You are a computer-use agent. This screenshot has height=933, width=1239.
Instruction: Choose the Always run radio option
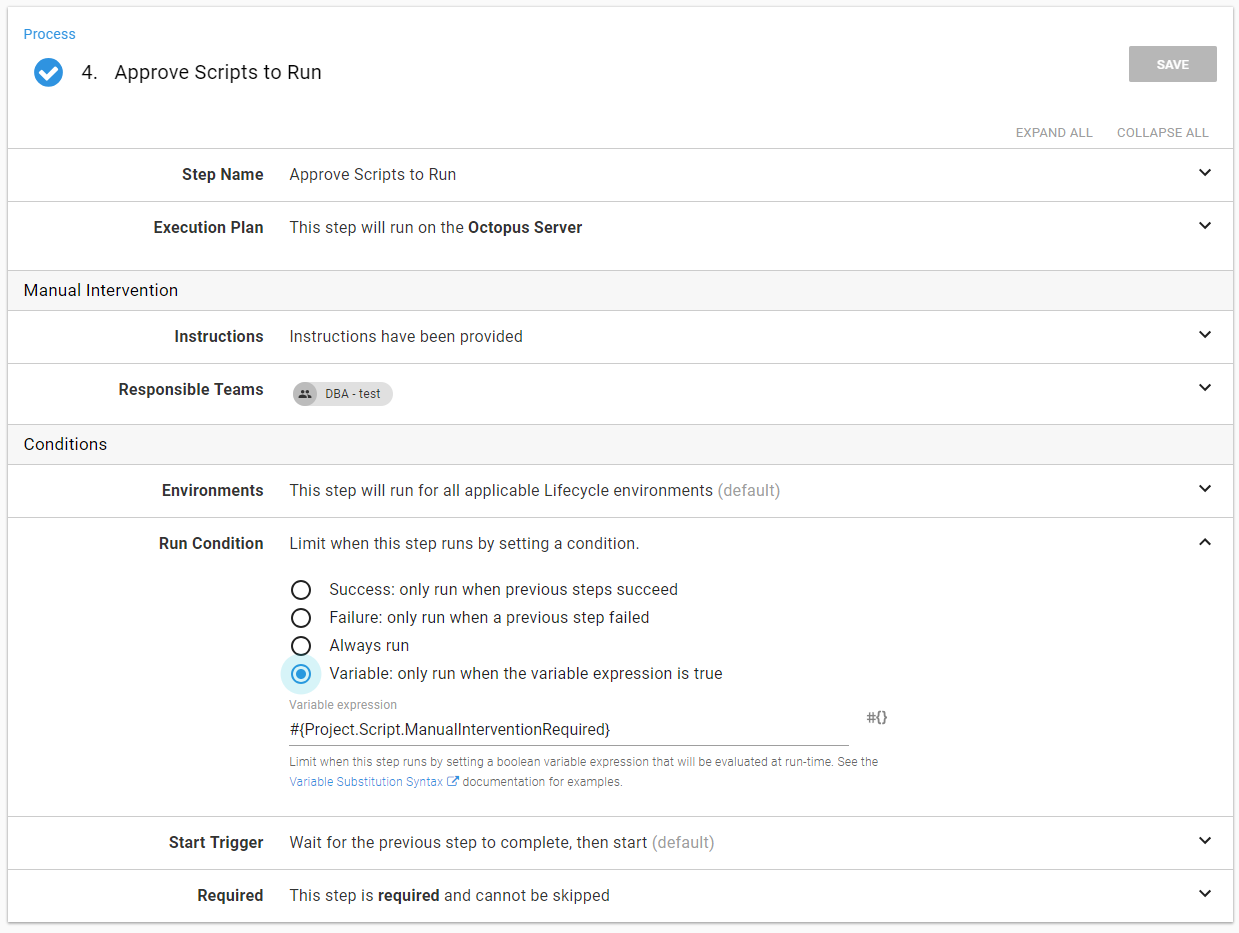click(301, 646)
